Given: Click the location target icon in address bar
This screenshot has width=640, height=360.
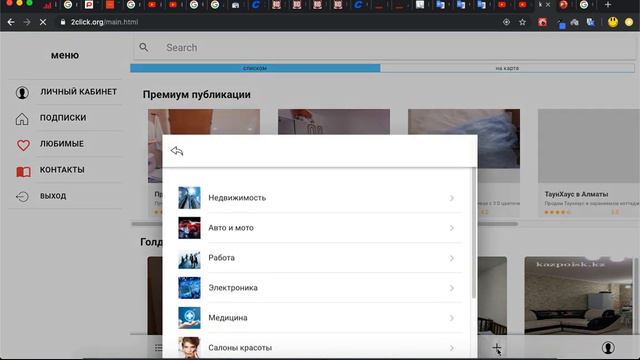Looking at the screenshot, I should tap(506, 22).
